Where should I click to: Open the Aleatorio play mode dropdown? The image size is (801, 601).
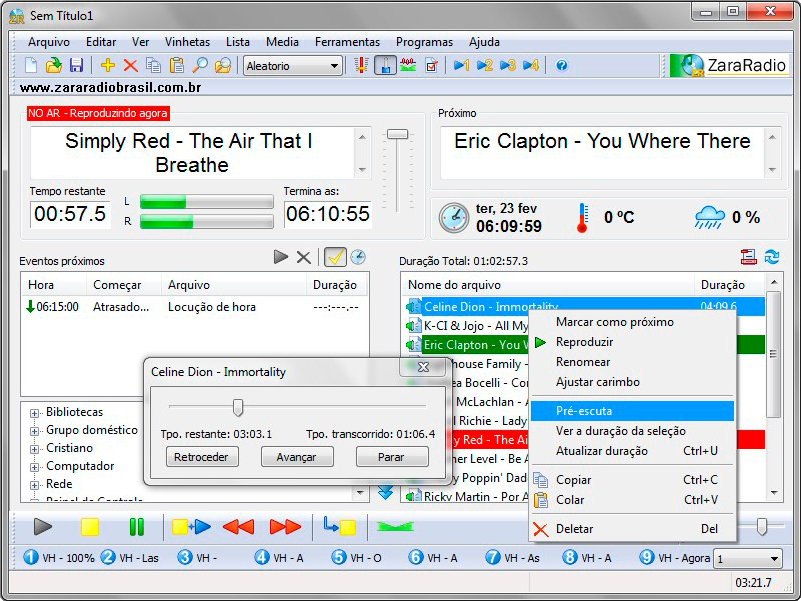[292, 66]
